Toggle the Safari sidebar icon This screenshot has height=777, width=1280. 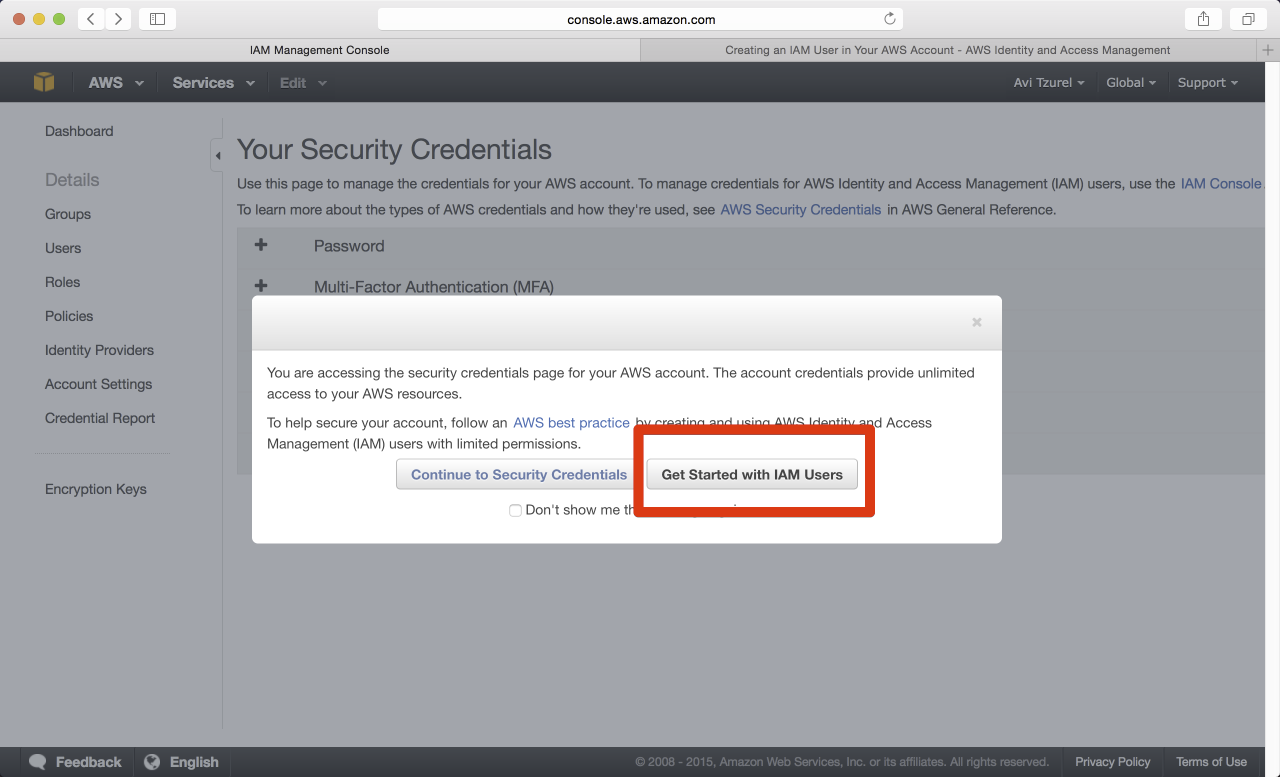point(157,18)
